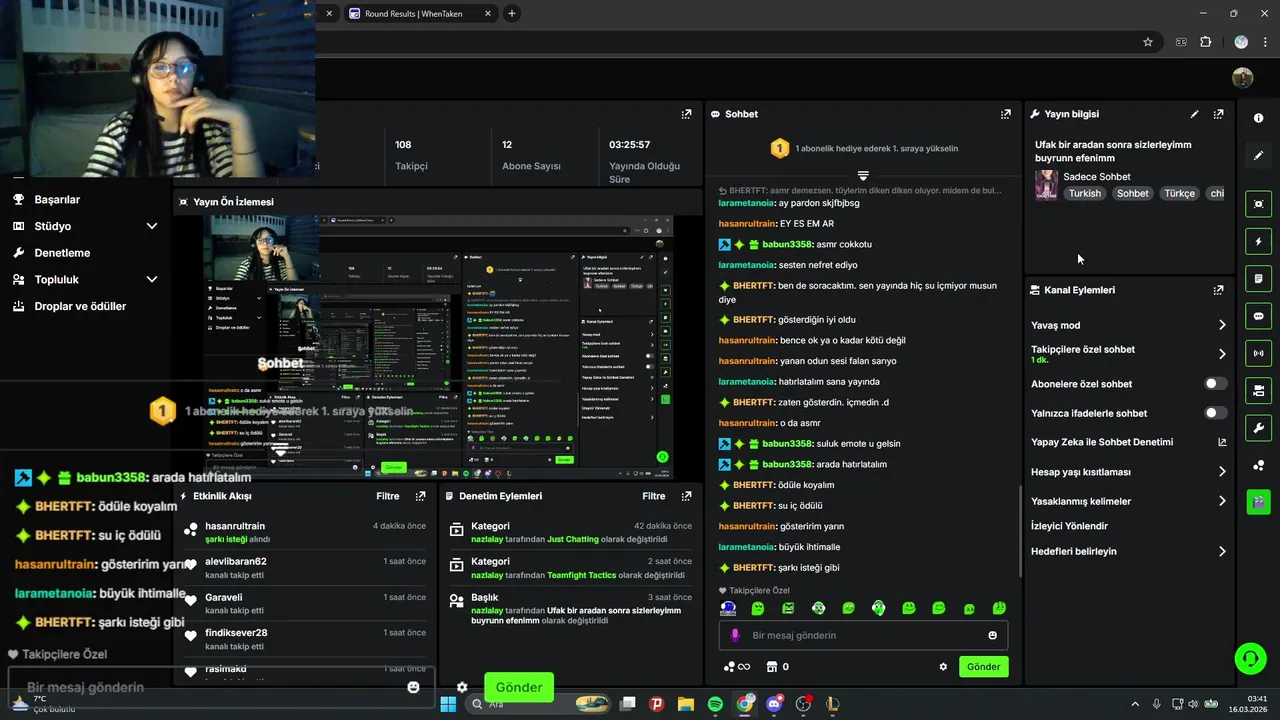
Task: Click the blue follower emote below chat
Action: tap(728, 608)
